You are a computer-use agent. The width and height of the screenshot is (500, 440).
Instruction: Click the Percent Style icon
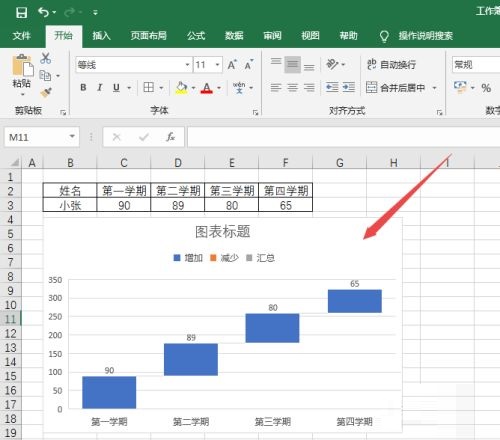click(486, 88)
